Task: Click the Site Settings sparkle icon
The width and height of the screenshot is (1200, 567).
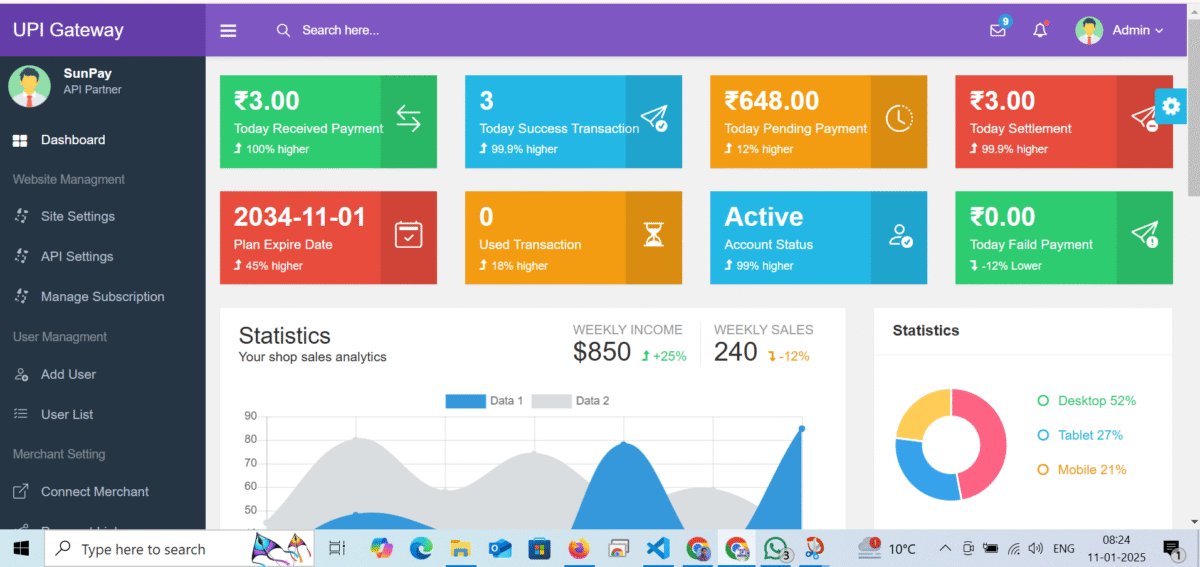Action: 20,216
